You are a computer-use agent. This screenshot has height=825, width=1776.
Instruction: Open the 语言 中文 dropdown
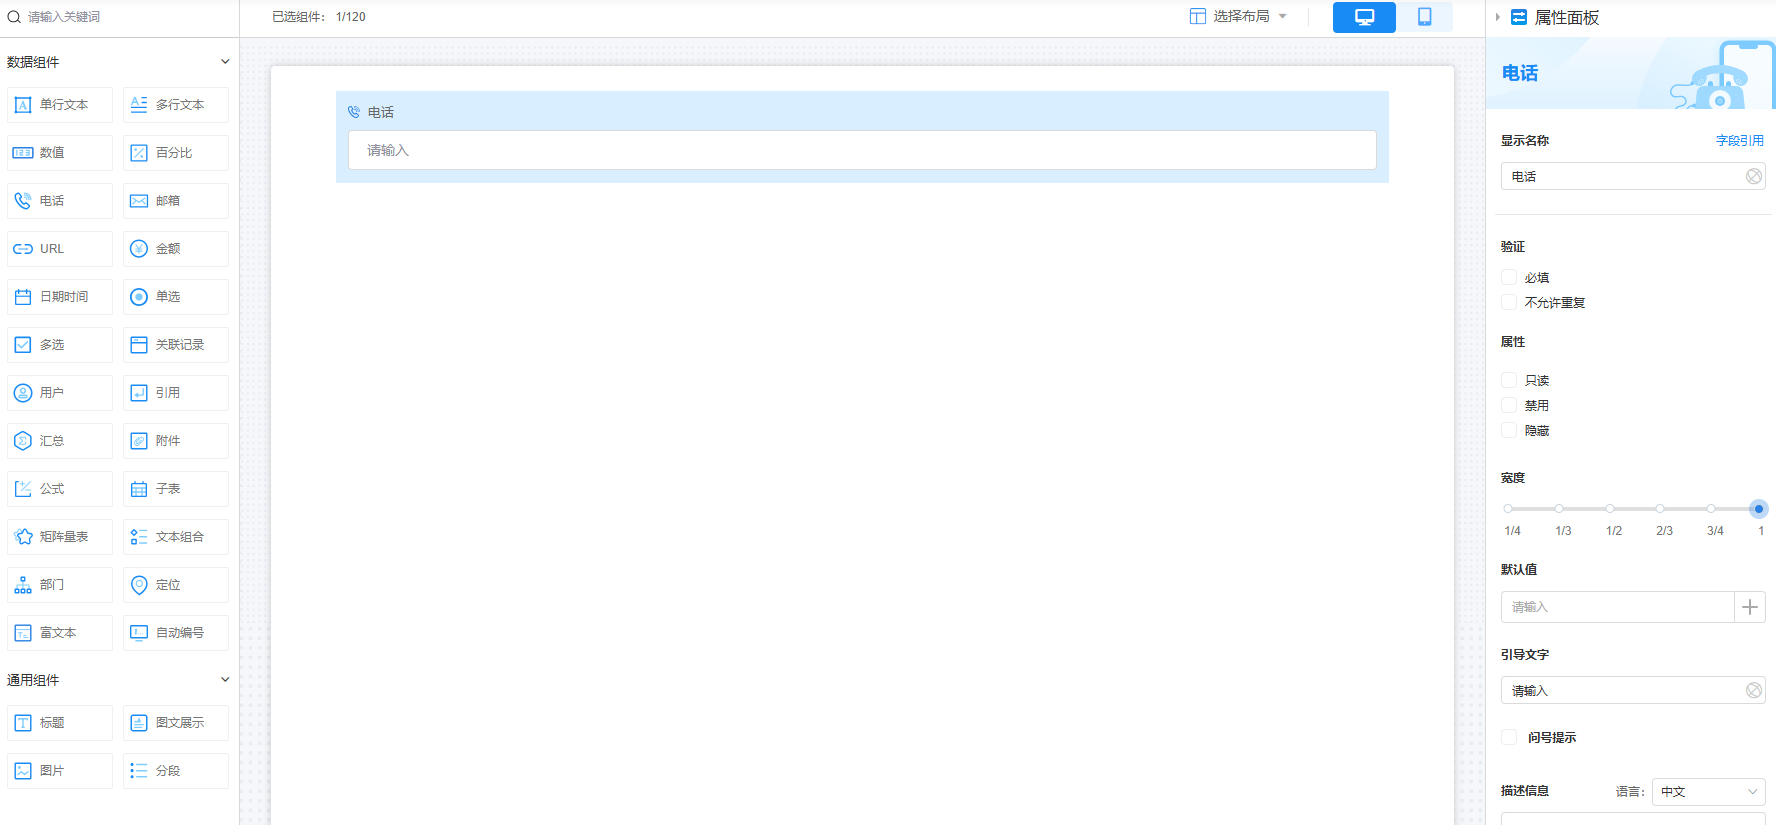(1708, 791)
